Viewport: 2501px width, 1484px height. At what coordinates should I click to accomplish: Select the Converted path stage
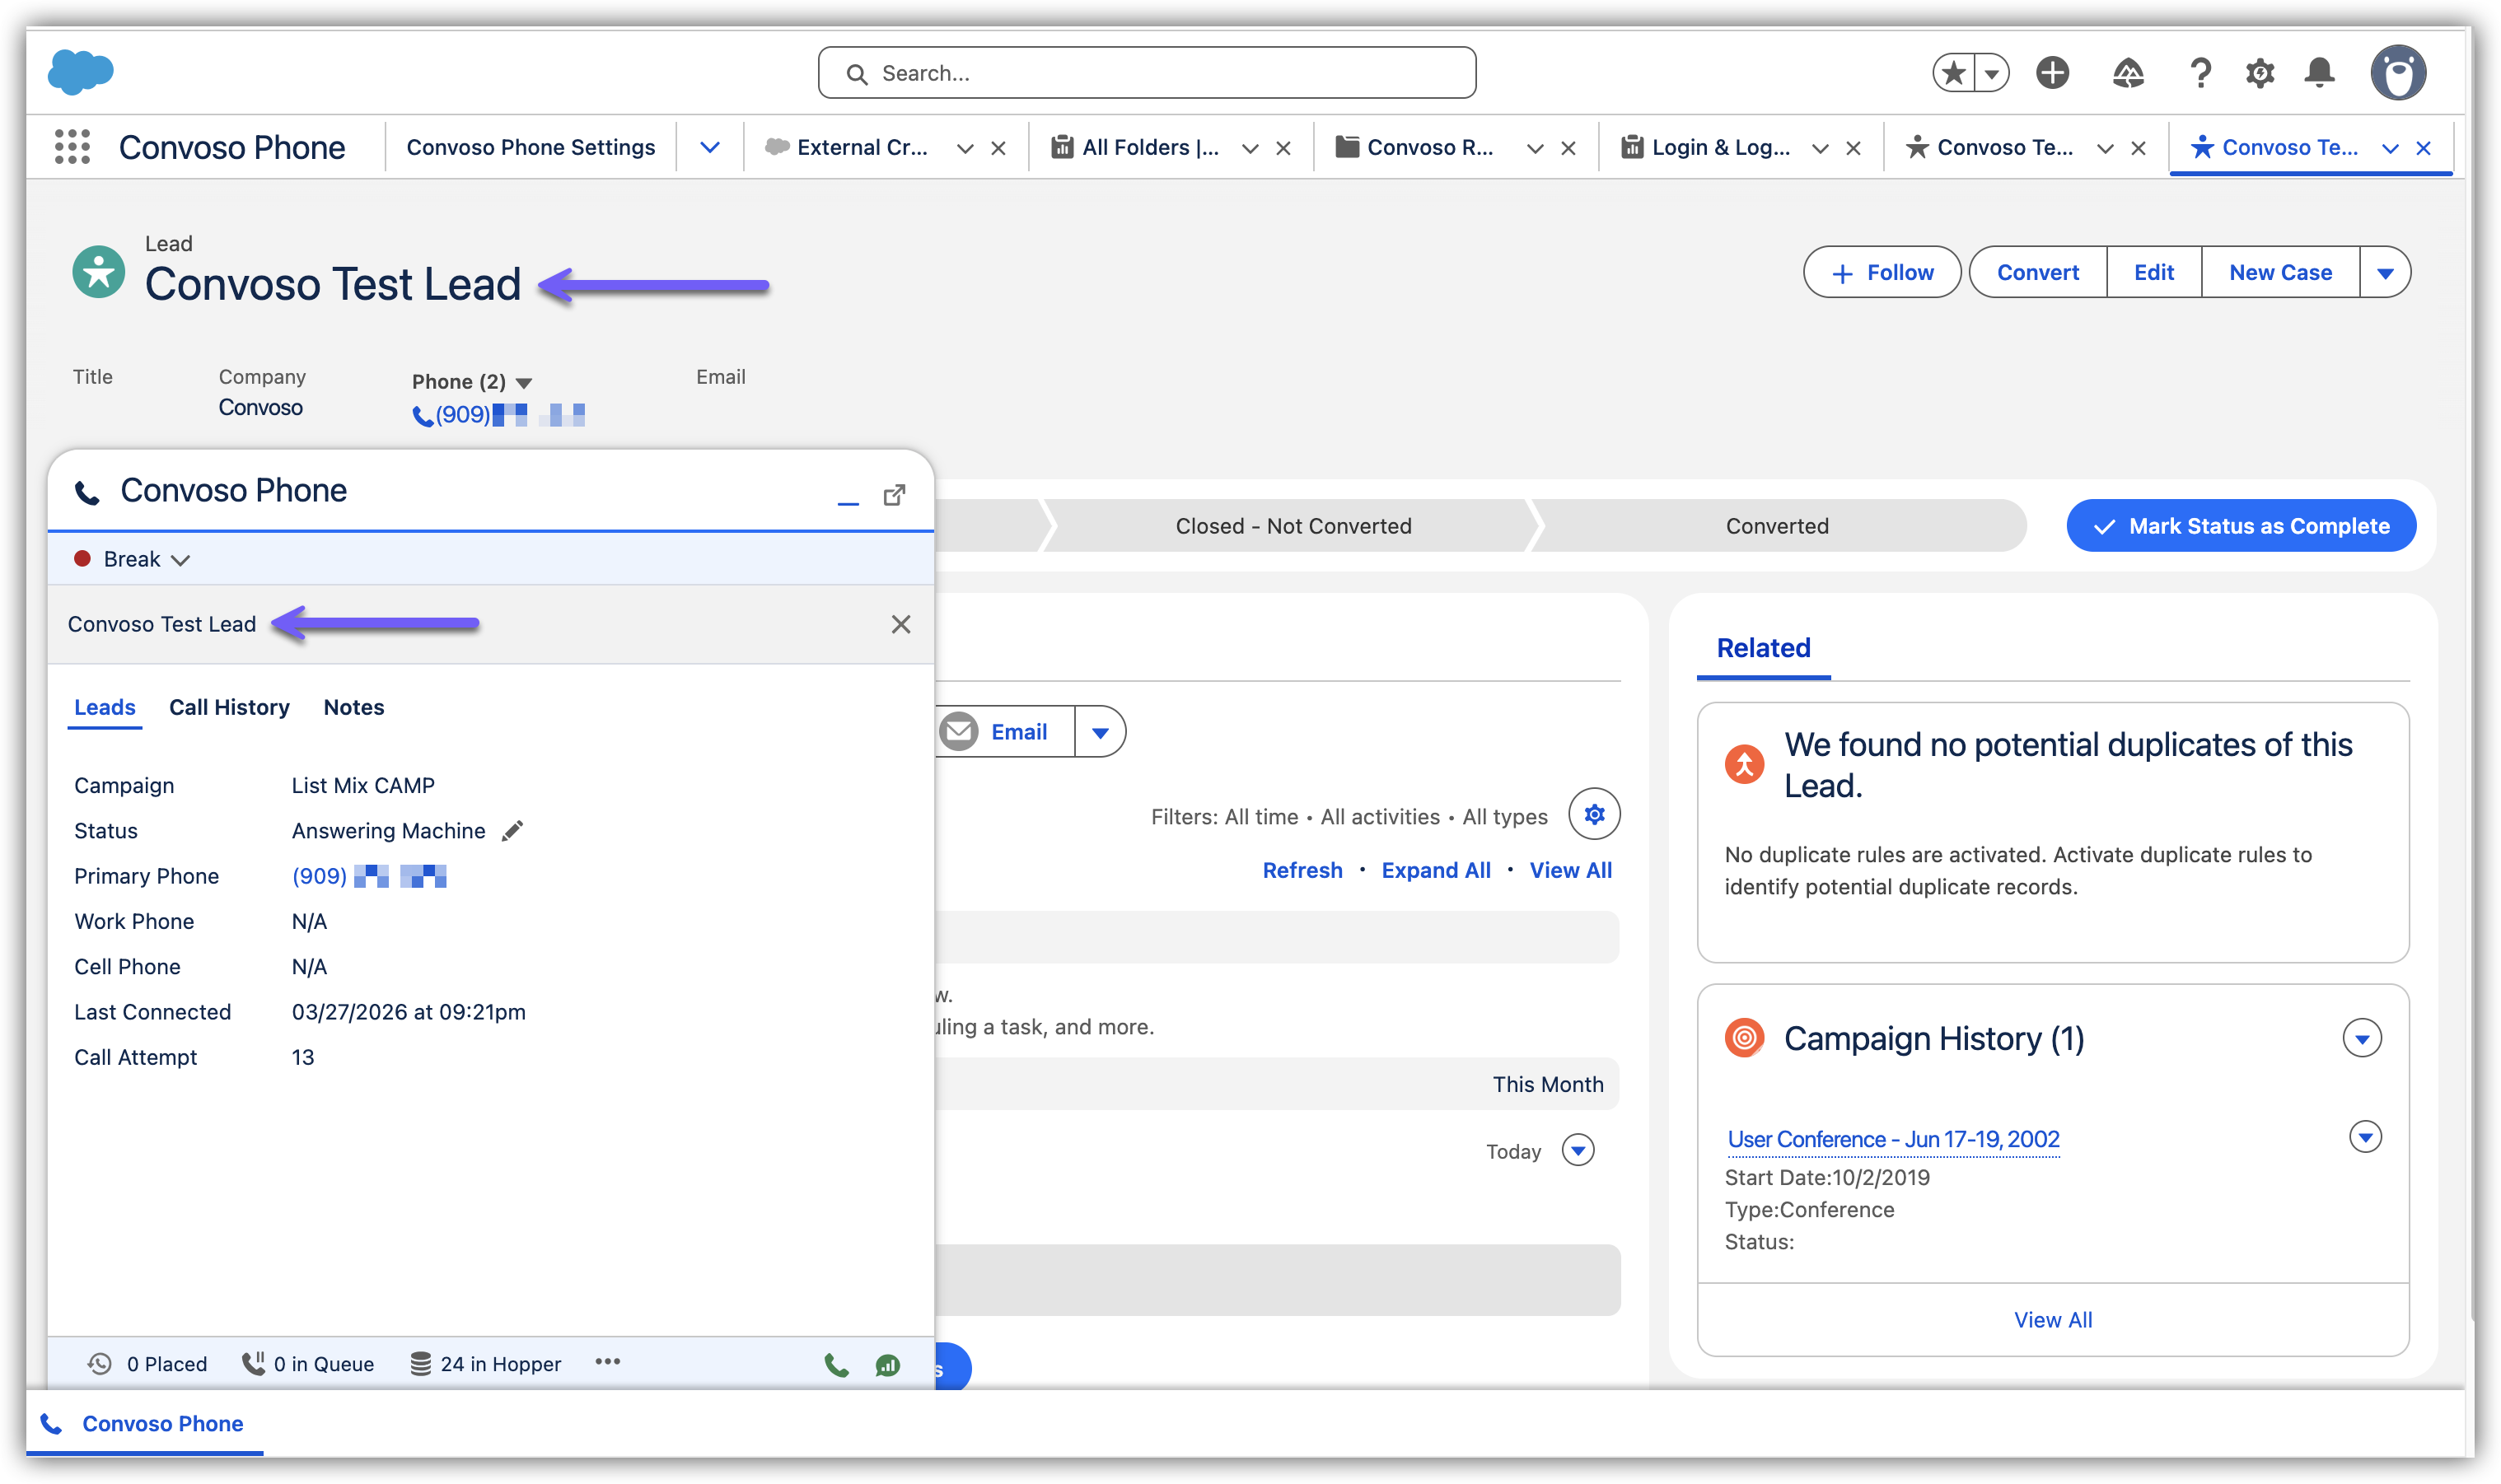click(1776, 526)
